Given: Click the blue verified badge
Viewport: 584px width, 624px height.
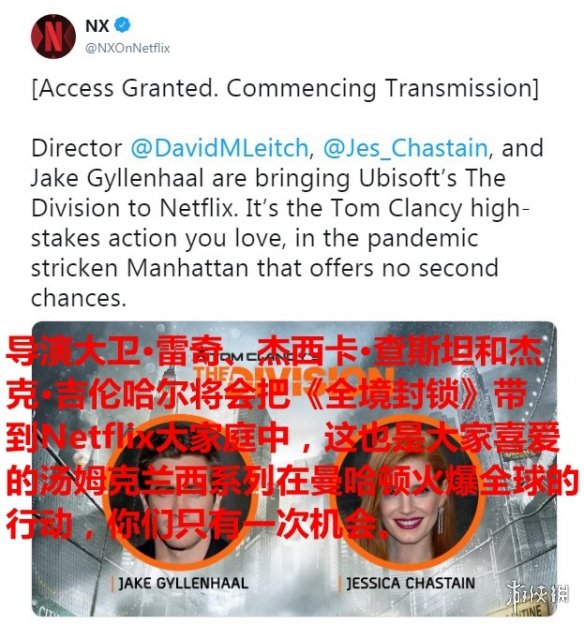Looking at the screenshot, I should pyautogui.click(x=122, y=25).
